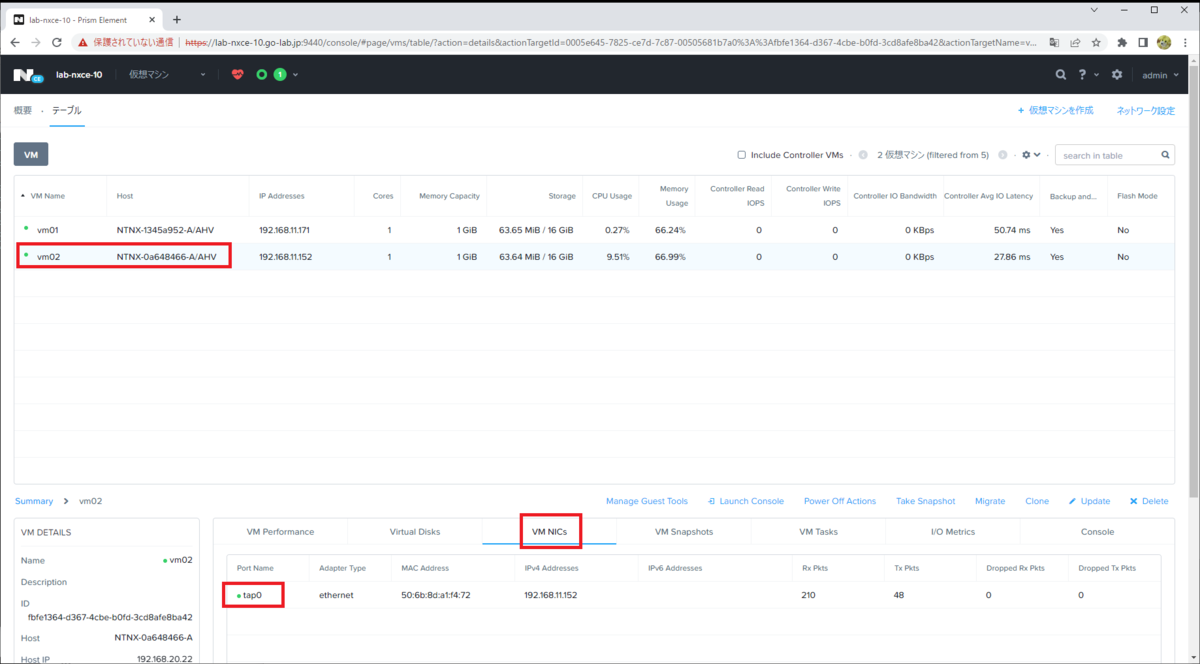Open a new browser tab with plus button
This screenshot has width=1200, height=664.
pos(177,19)
